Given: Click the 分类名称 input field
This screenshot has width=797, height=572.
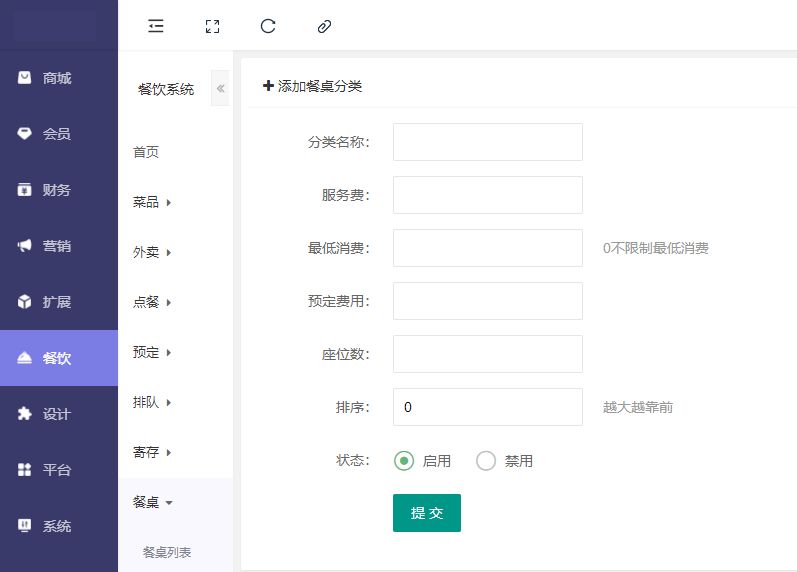Looking at the screenshot, I should pyautogui.click(x=487, y=142).
